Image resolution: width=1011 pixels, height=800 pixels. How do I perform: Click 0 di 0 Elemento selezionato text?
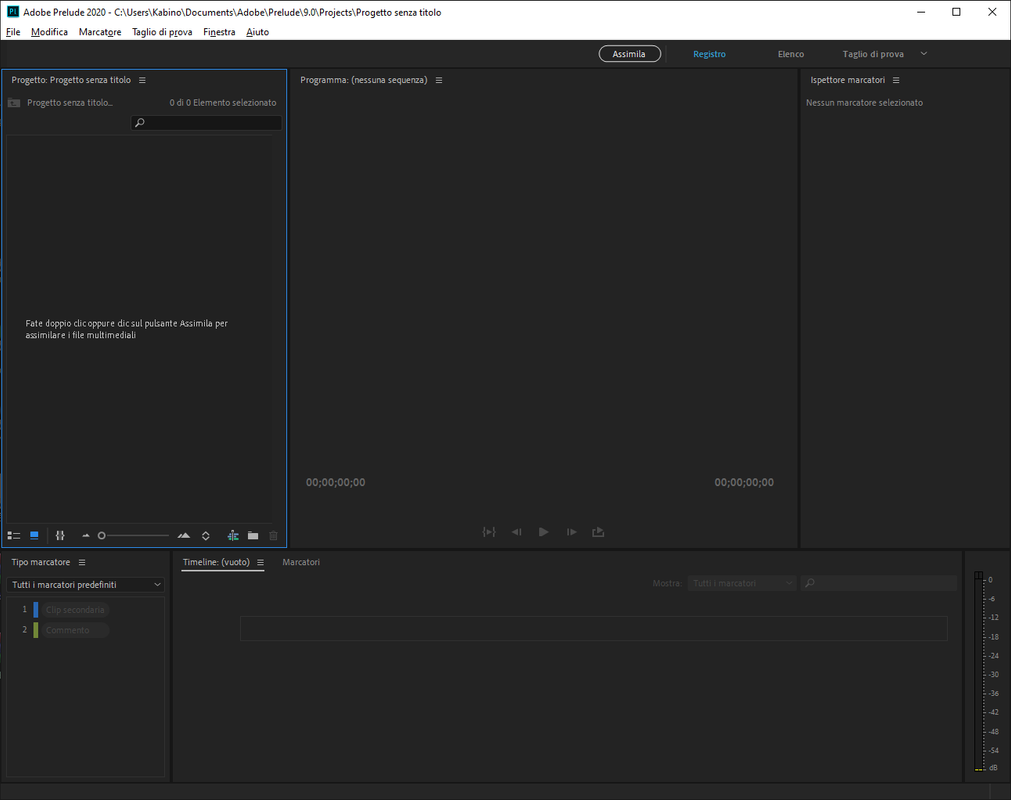222,102
